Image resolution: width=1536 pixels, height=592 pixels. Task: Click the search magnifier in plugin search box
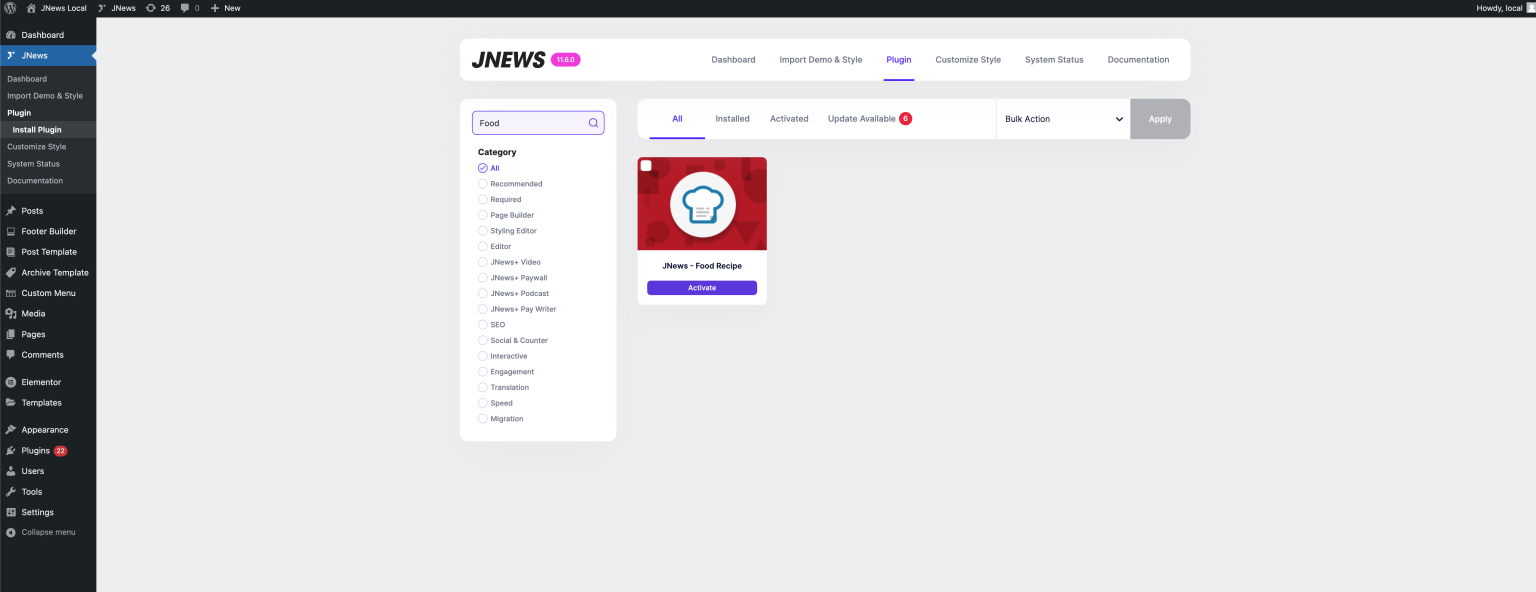(x=592, y=122)
